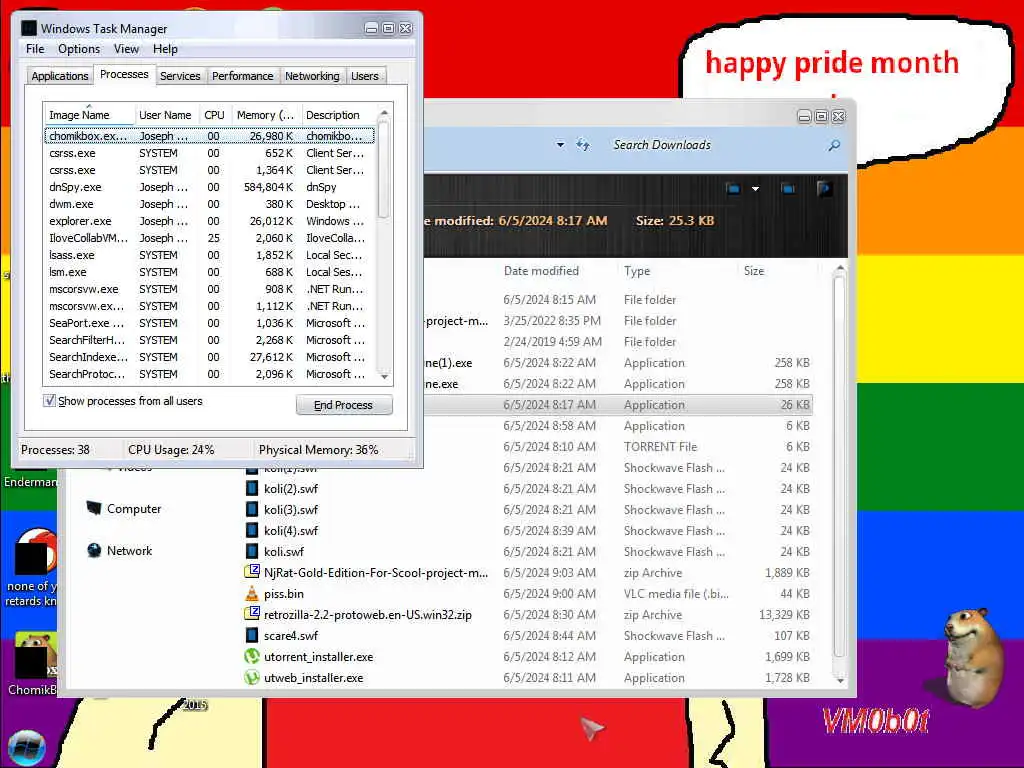Screen dimensions: 1024x768
Task: Select the explorer.exe process row
Action: (209, 221)
